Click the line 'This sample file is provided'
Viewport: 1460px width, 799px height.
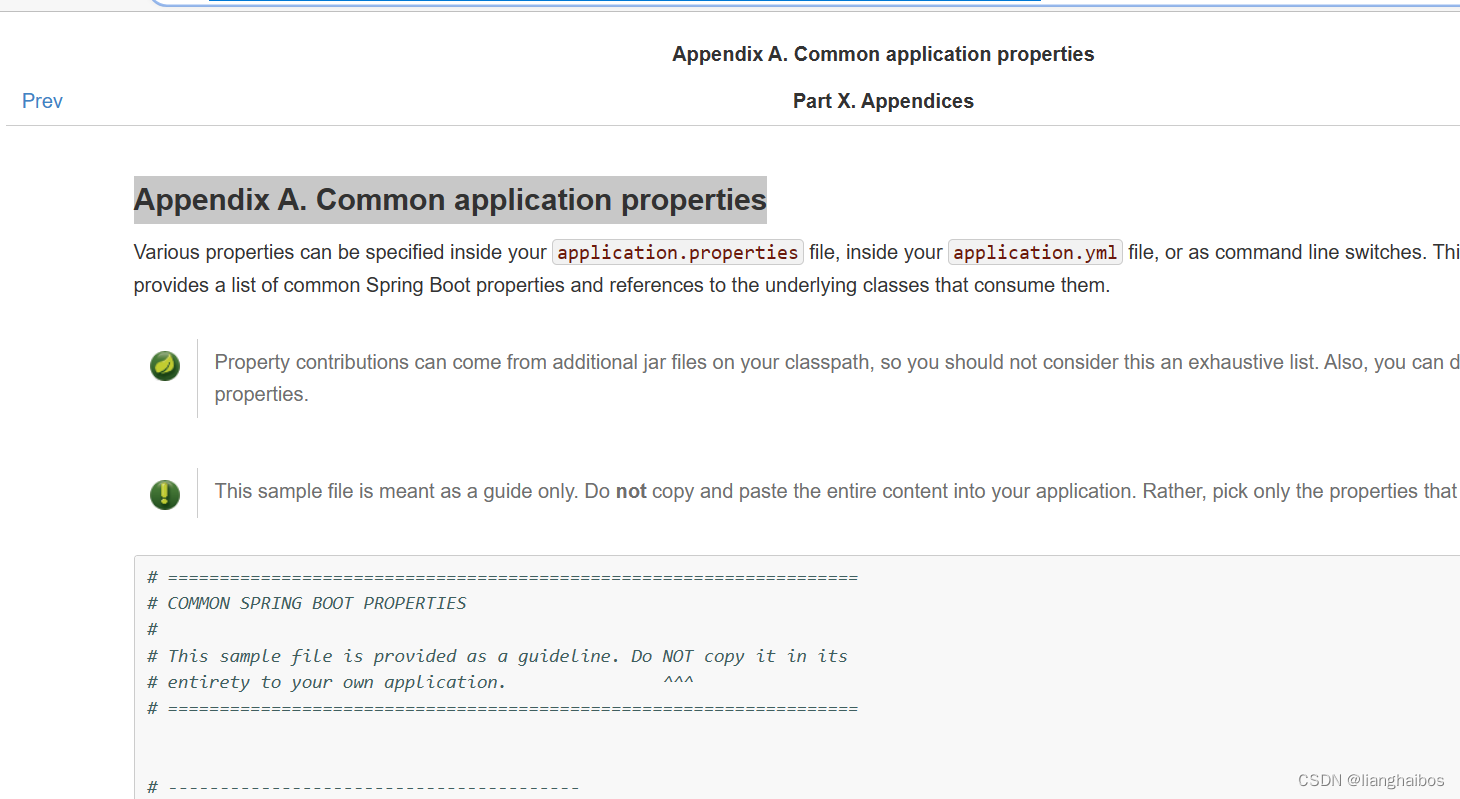pyautogui.click(x=497, y=656)
